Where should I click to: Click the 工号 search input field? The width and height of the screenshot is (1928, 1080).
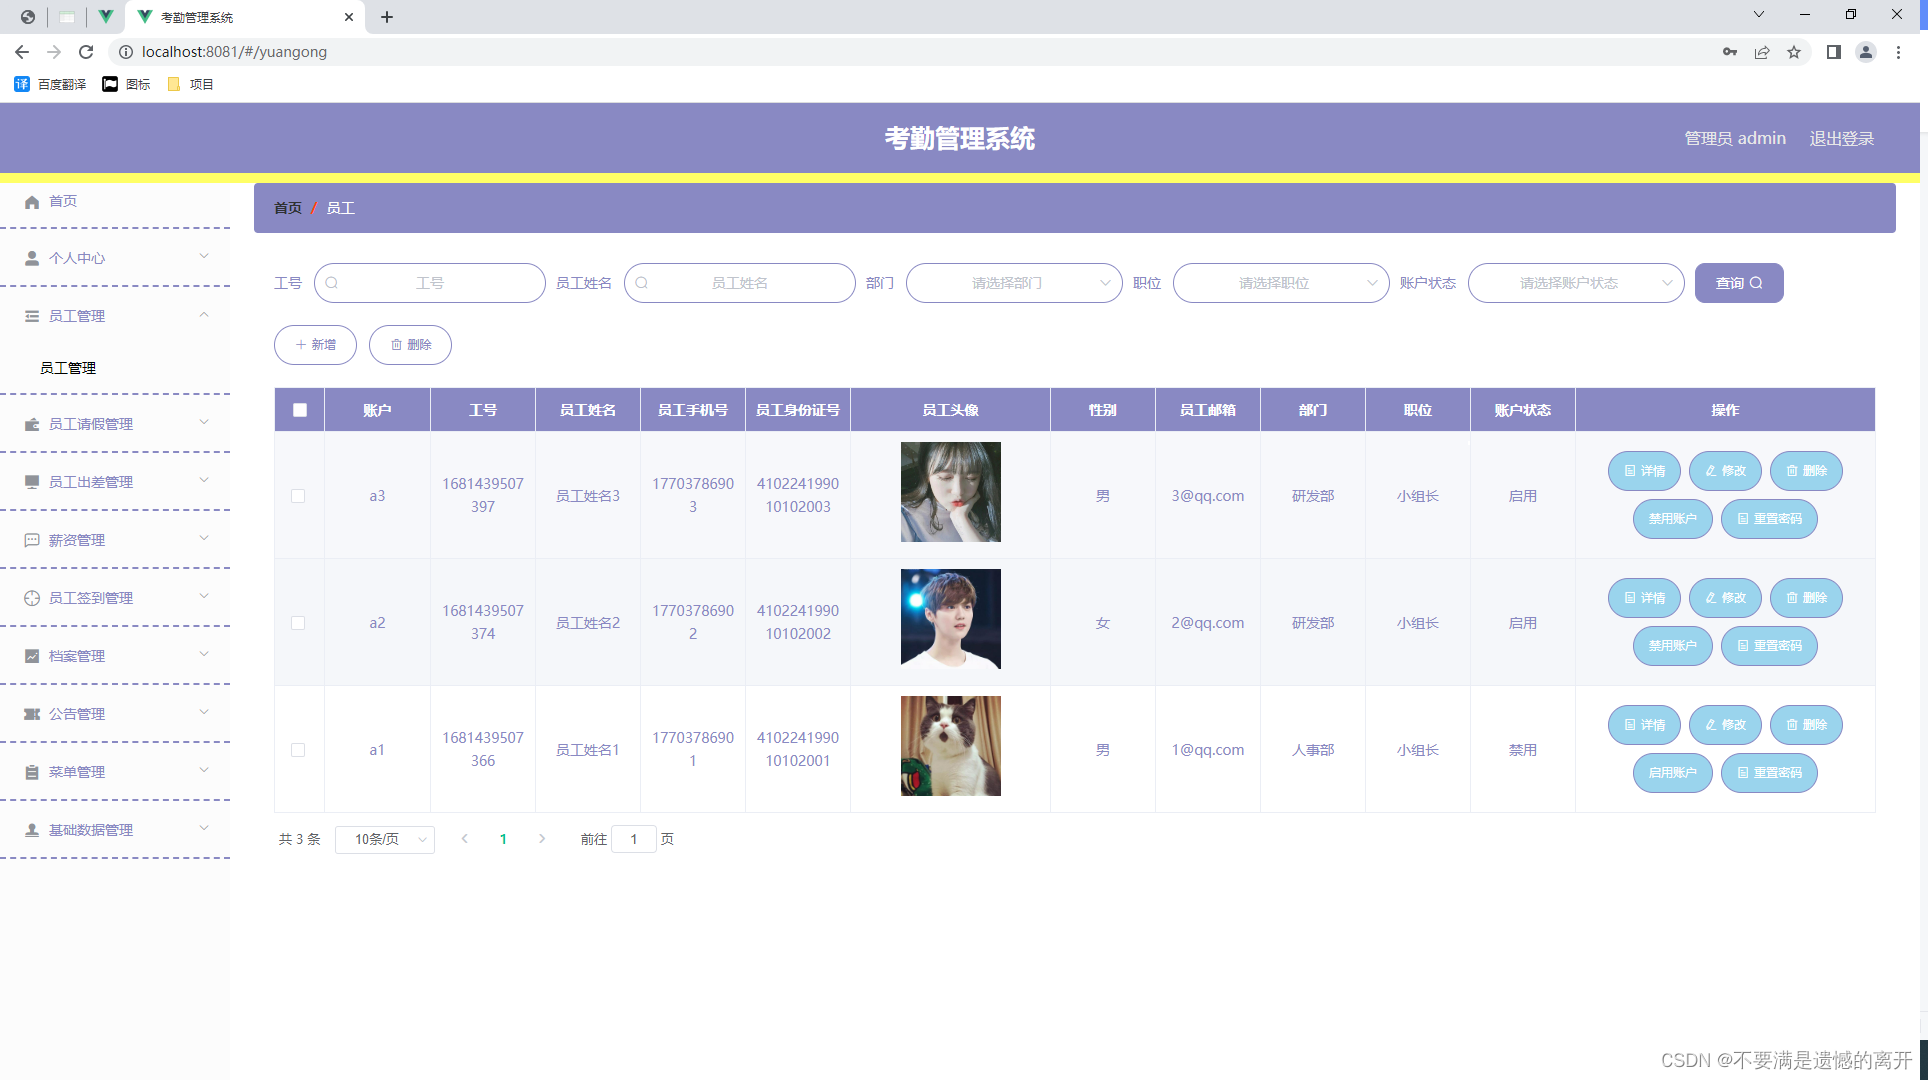pyautogui.click(x=430, y=283)
